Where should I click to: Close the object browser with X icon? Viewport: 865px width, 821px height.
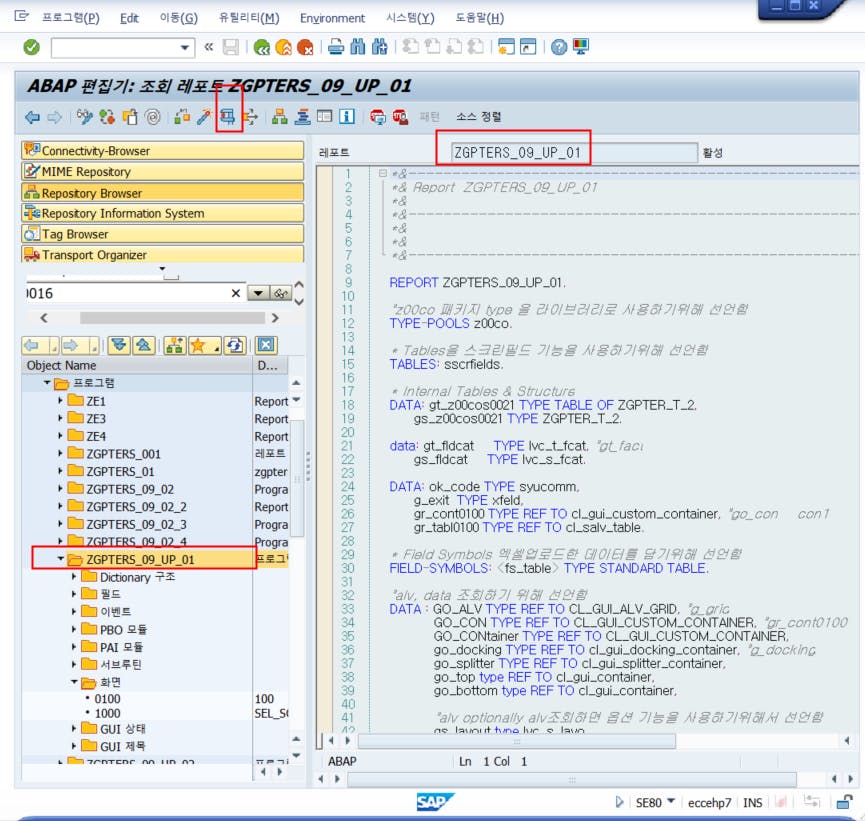point(266,346)
